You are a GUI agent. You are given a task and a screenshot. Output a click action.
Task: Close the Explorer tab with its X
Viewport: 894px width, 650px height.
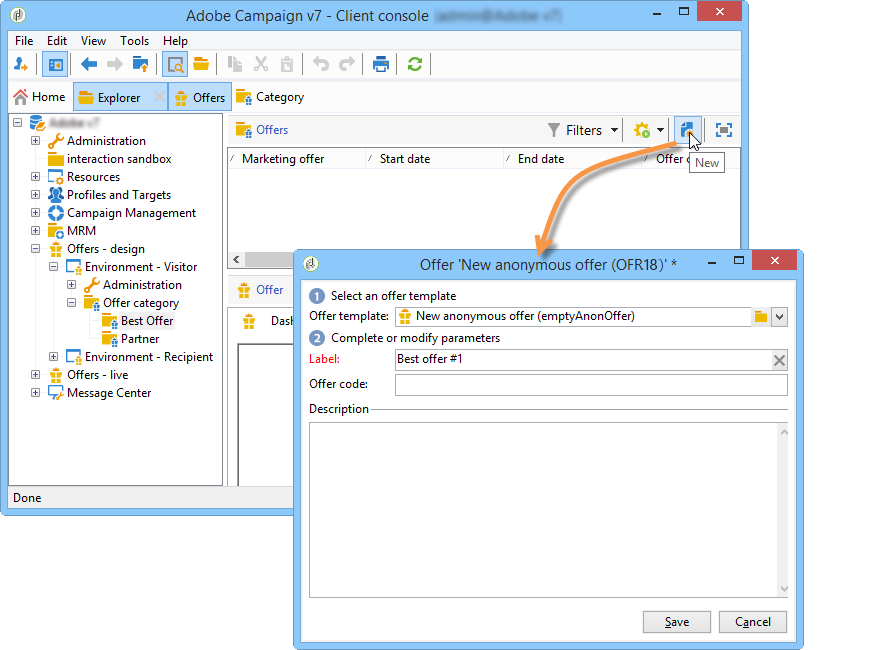pyautogui.click(x=159, y=97)
